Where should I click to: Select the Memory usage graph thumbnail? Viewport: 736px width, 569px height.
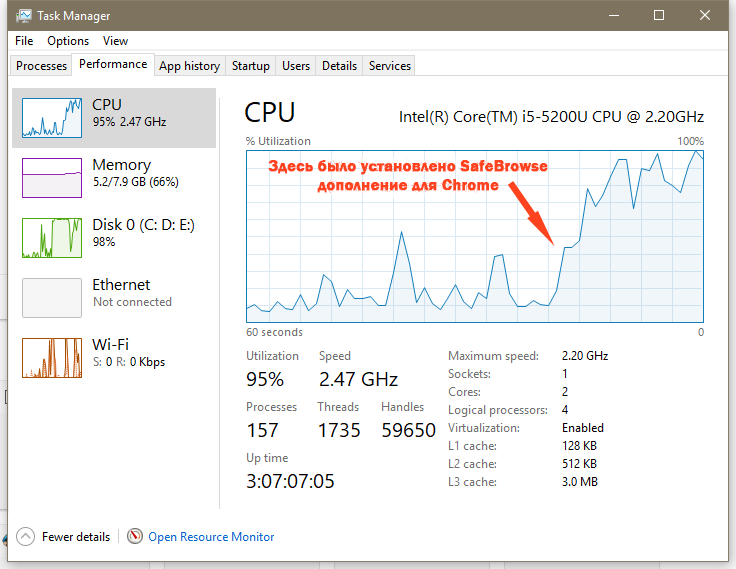tap(52, 178)
